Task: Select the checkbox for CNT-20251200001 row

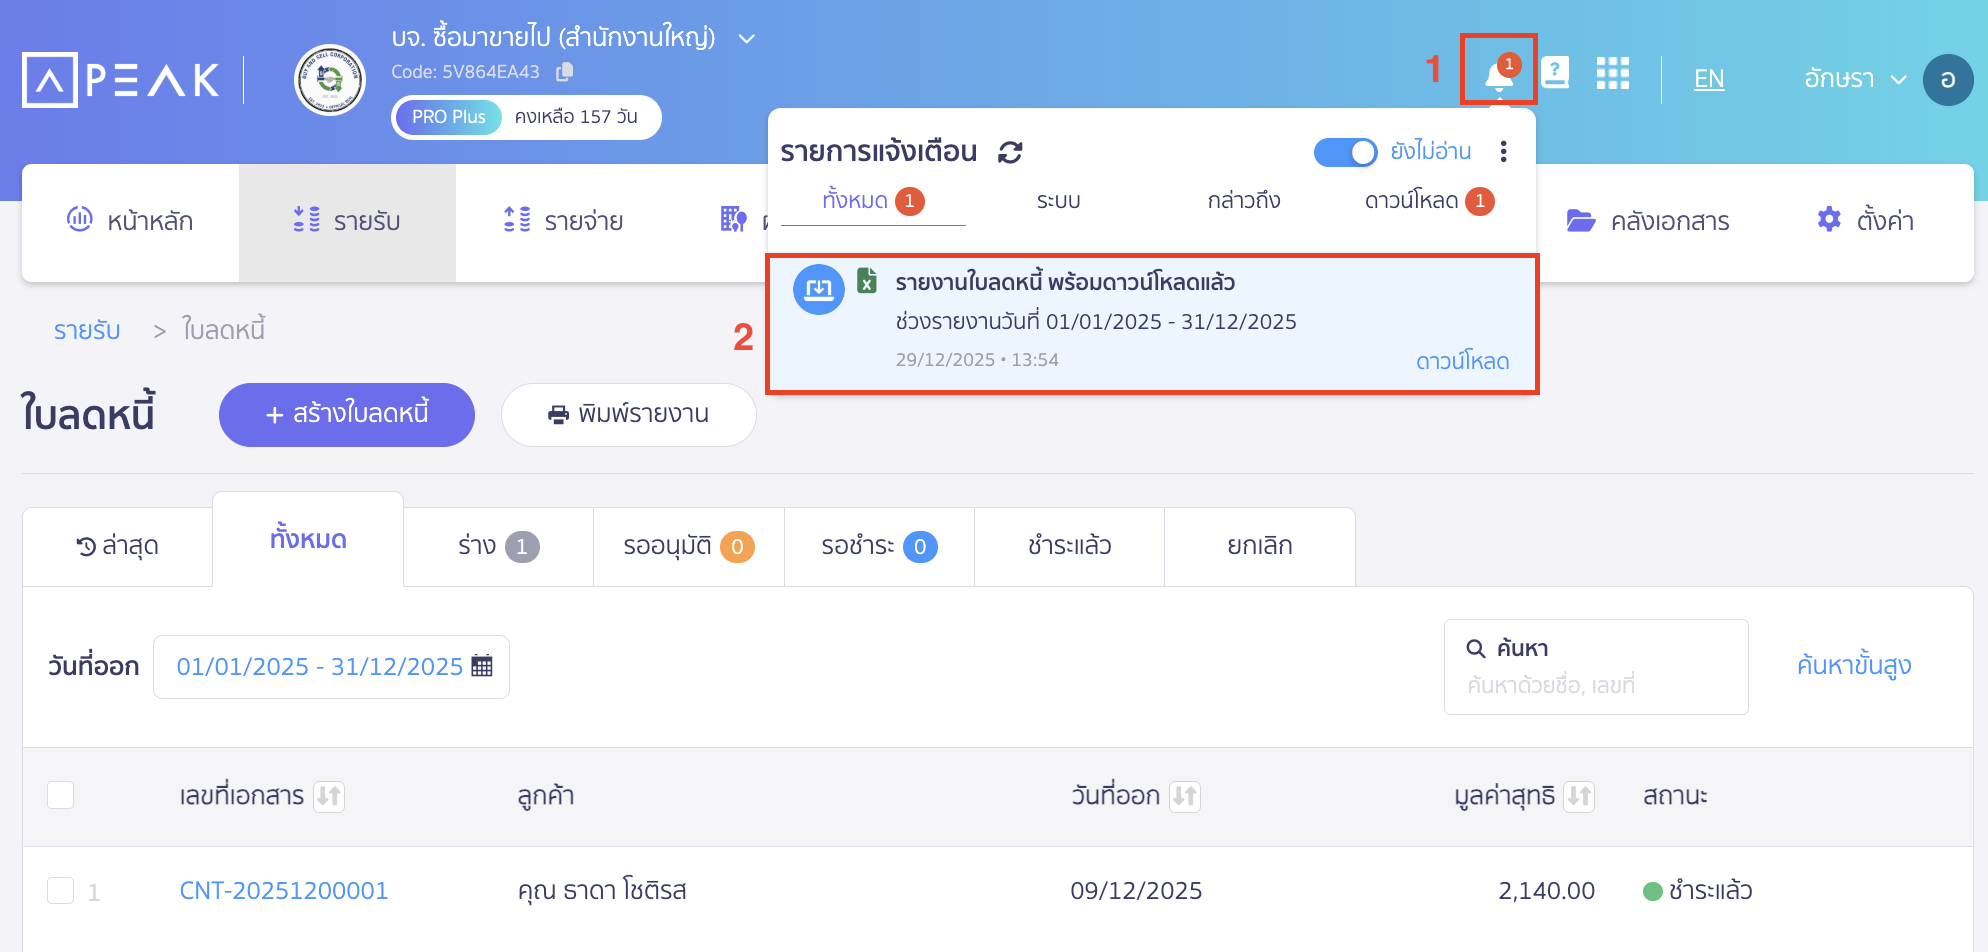Action: tap(60, 889)
